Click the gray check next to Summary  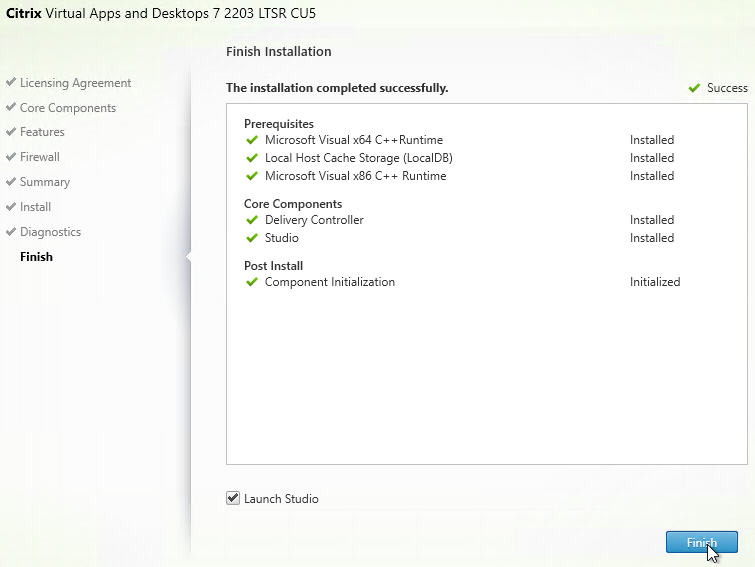(x=11, y=181)
